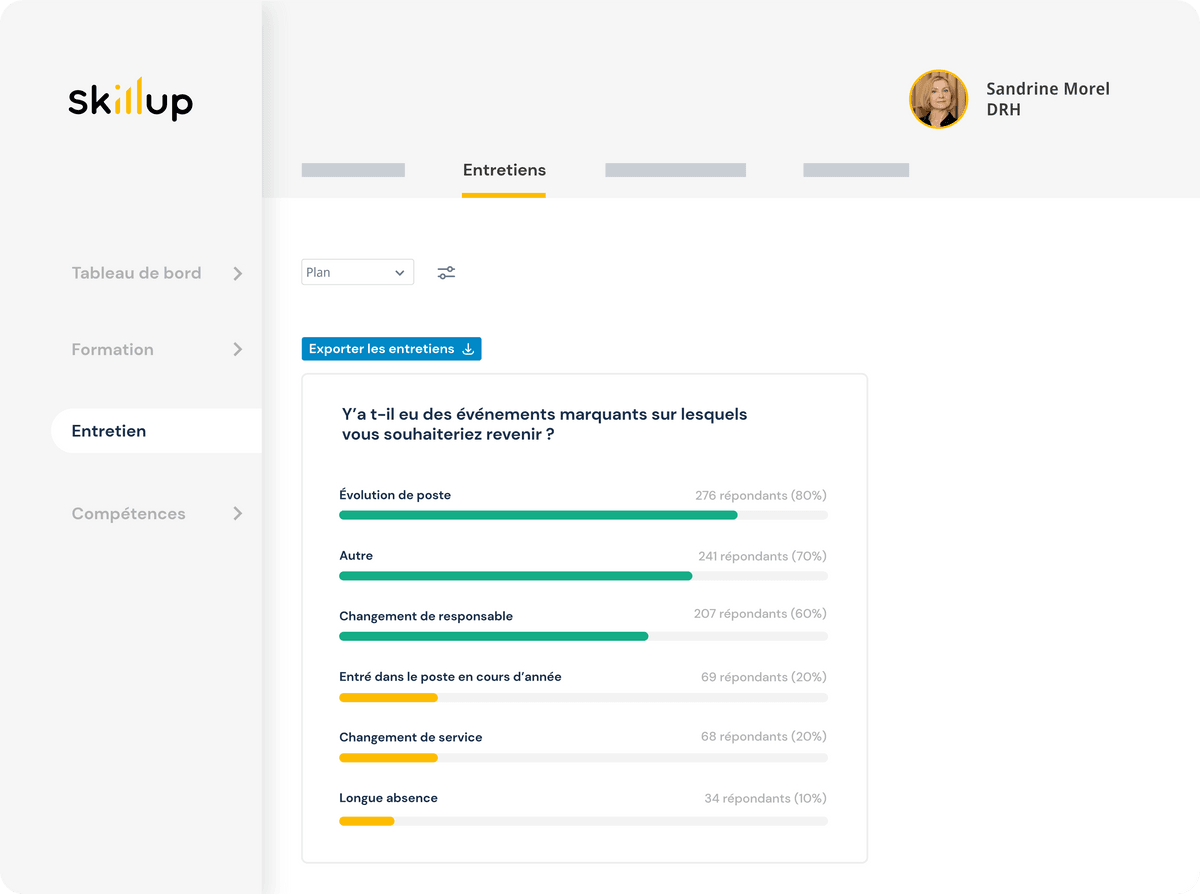Select Entretien in the sidebar
1200x894 pixels.
(x=109, y=431)
